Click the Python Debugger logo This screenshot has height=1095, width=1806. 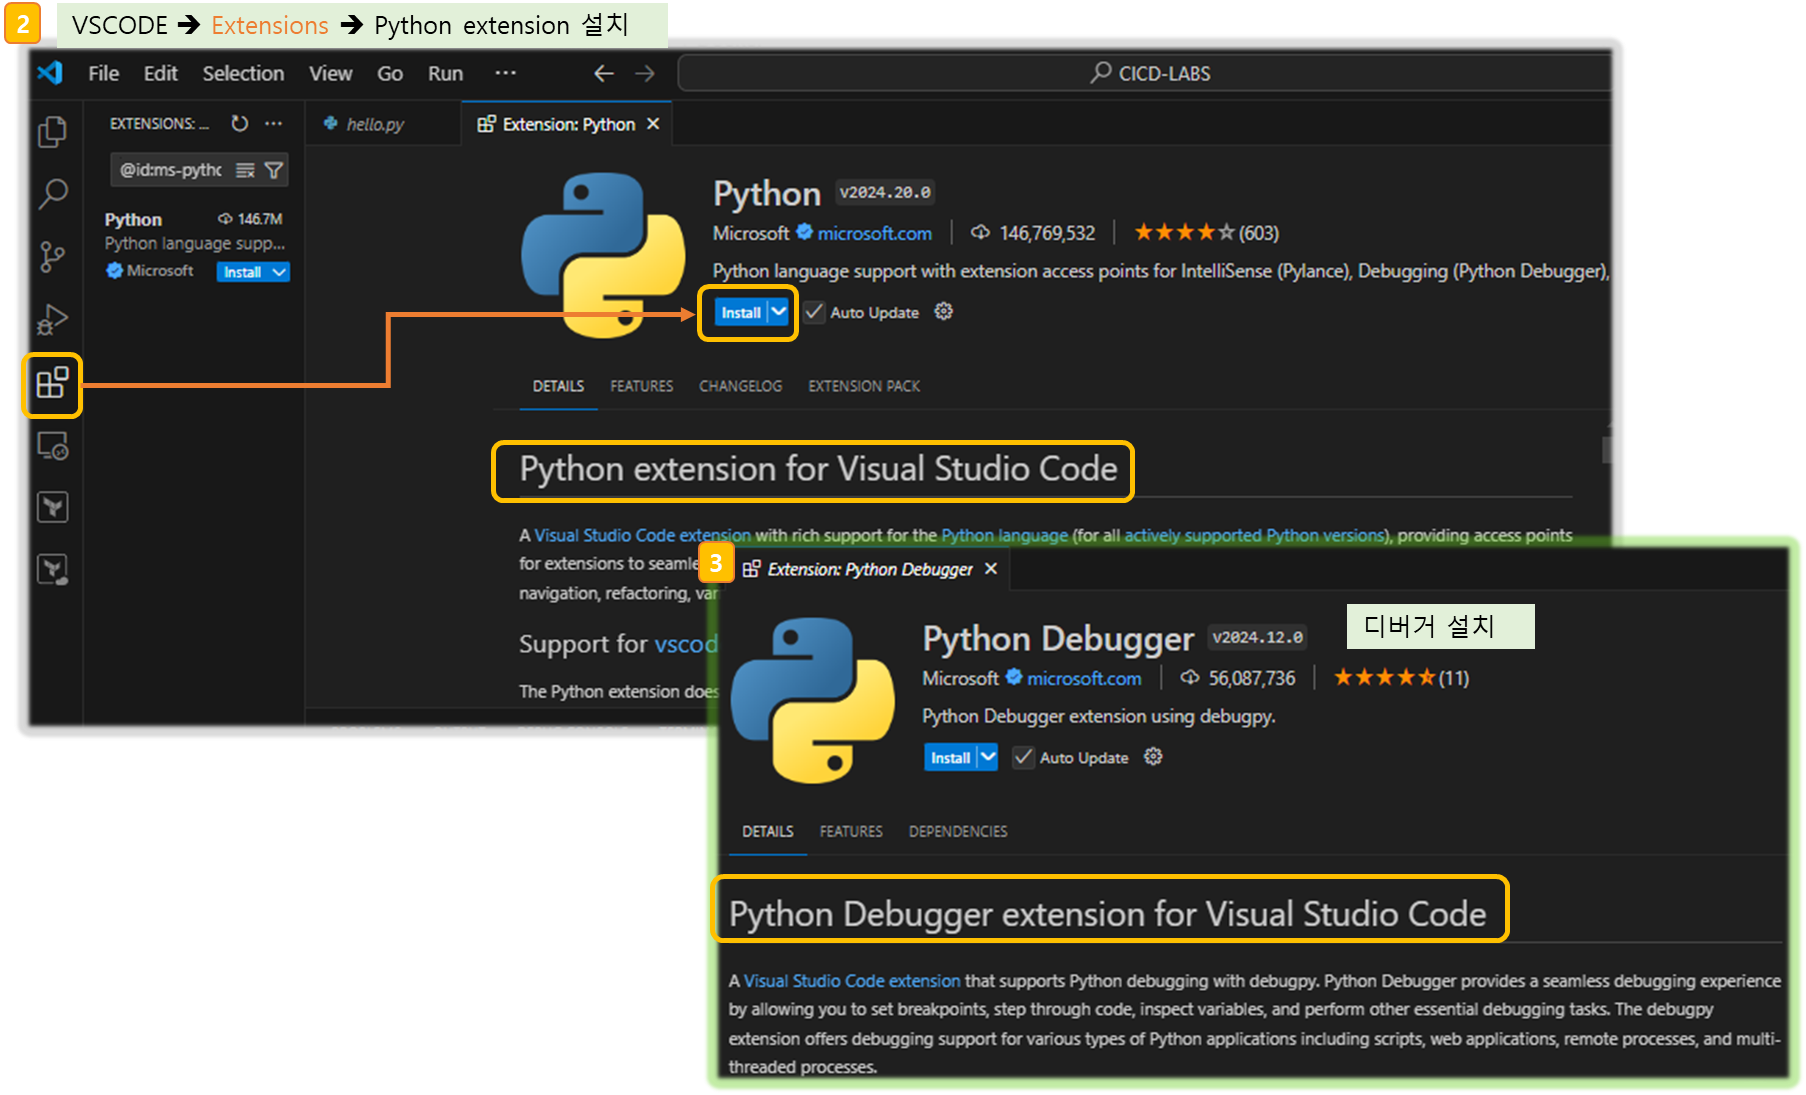click(x=813, y=700)
